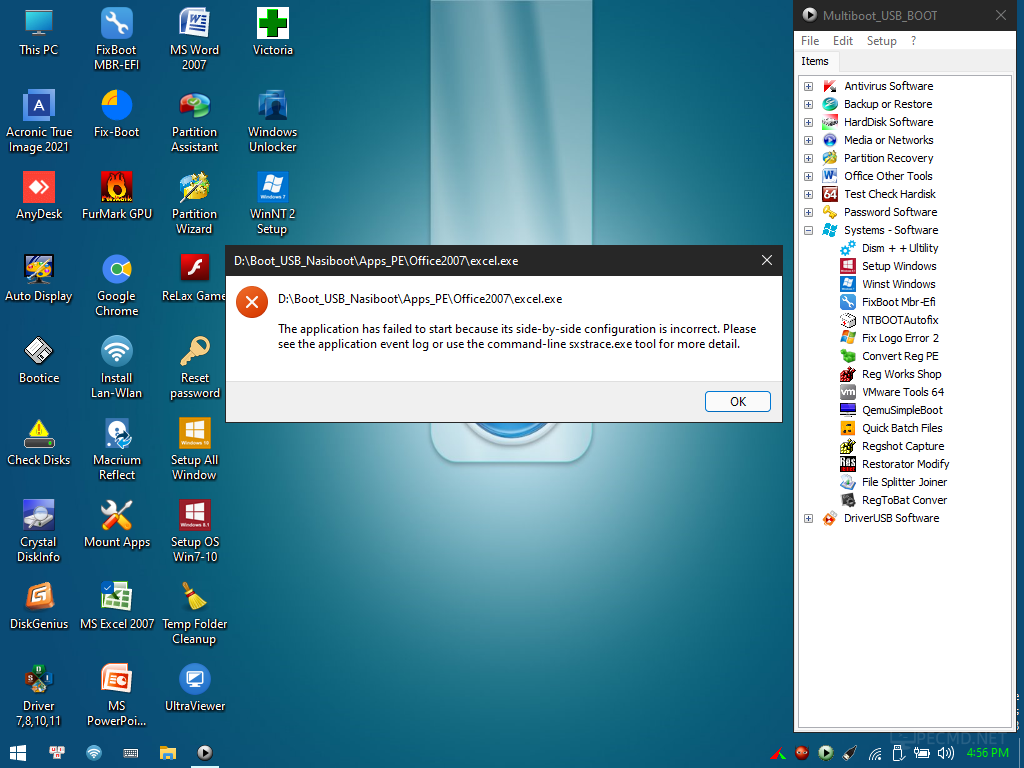Screen dimensions: 1024x768
Task: Open Crystal DiskInfo desktop shortcut
Action: pyautogui.click(x=39, y=532)
